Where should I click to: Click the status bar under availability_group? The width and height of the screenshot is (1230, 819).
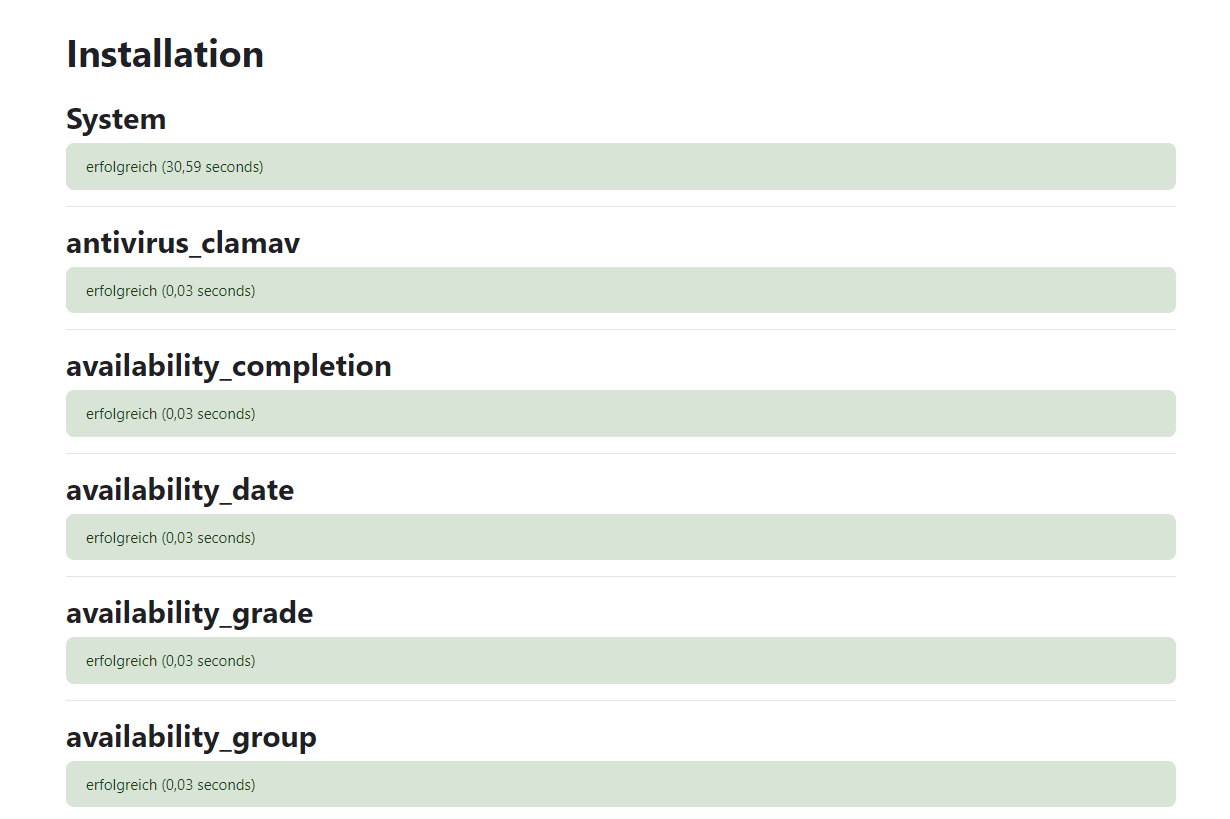(x=620, y=784)
